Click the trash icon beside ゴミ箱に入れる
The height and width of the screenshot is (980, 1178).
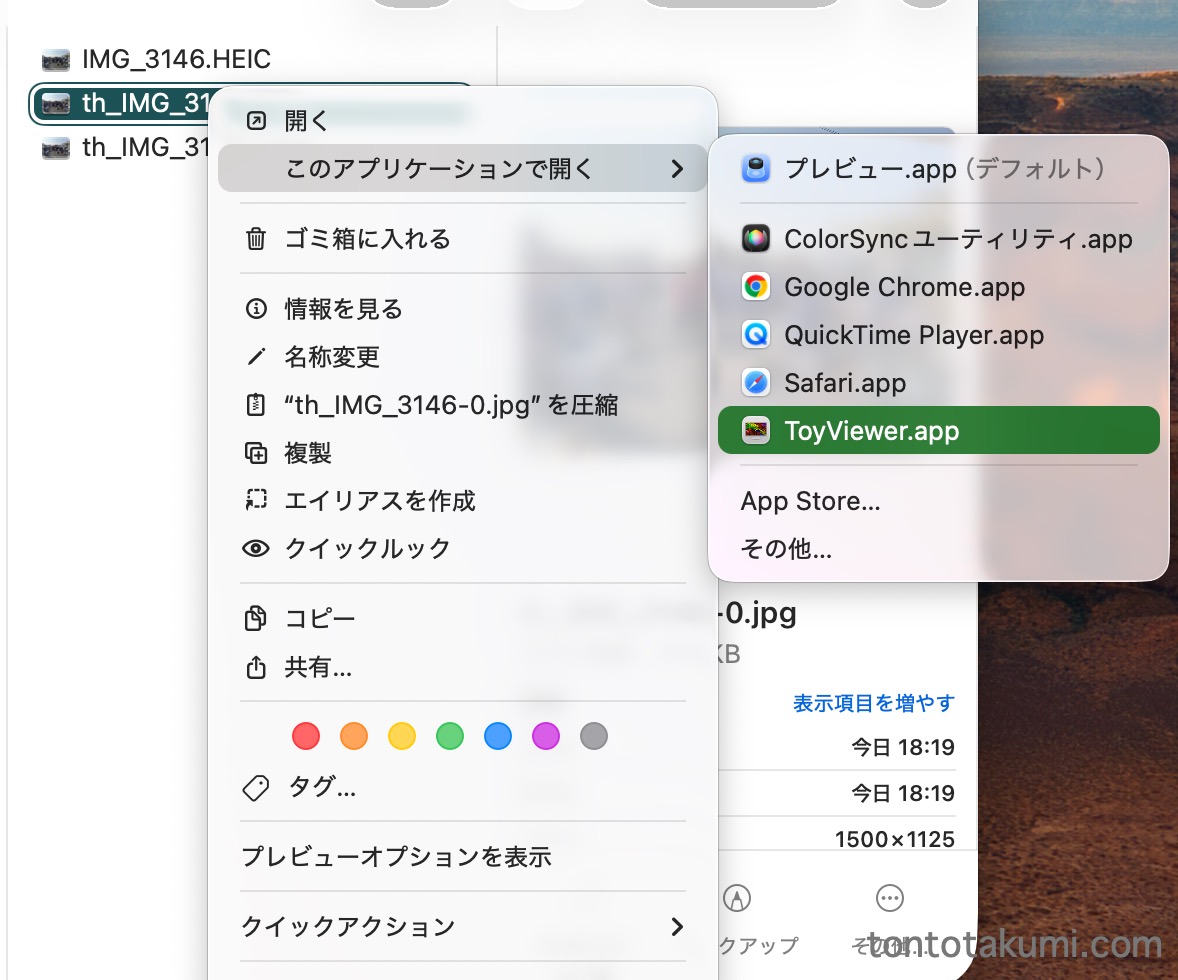[256, 239]
